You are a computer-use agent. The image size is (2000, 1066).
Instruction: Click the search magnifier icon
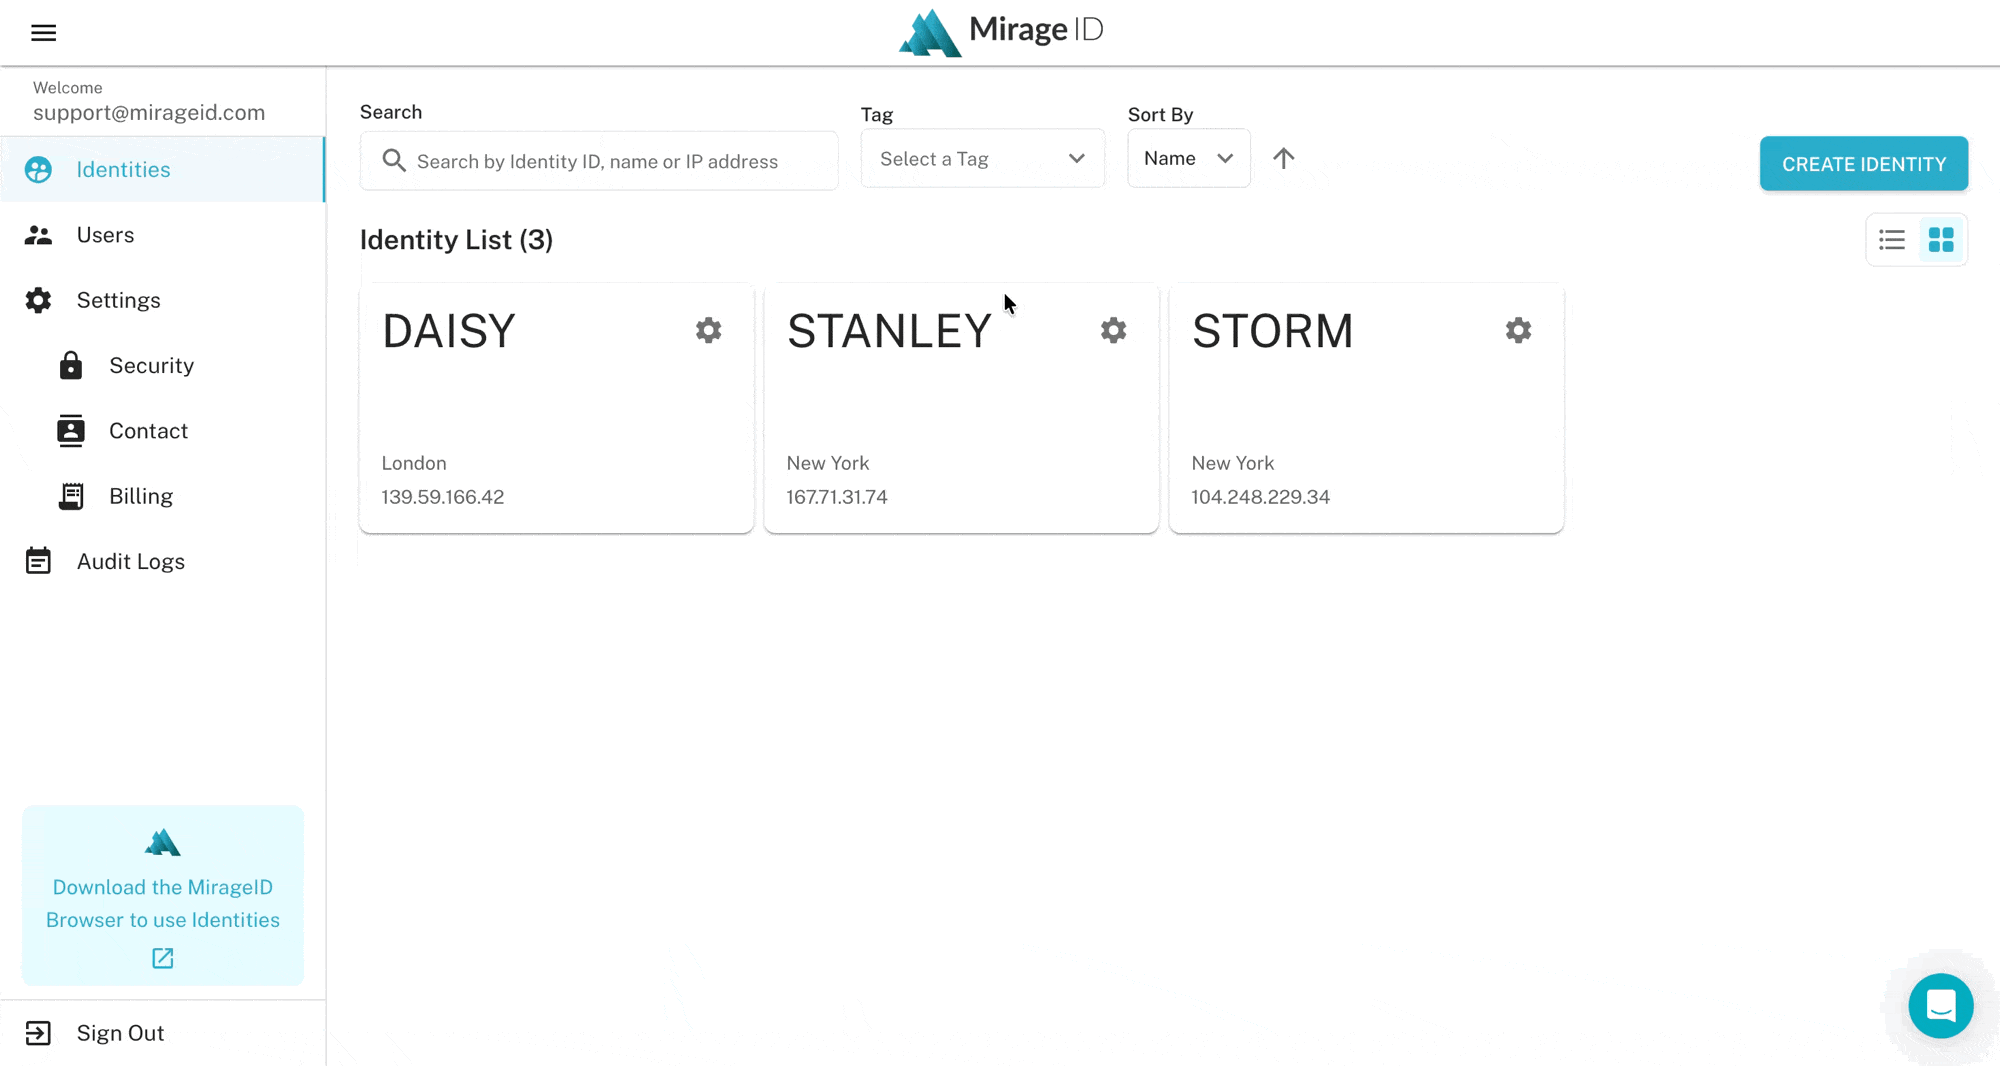[x=394, y=161]
